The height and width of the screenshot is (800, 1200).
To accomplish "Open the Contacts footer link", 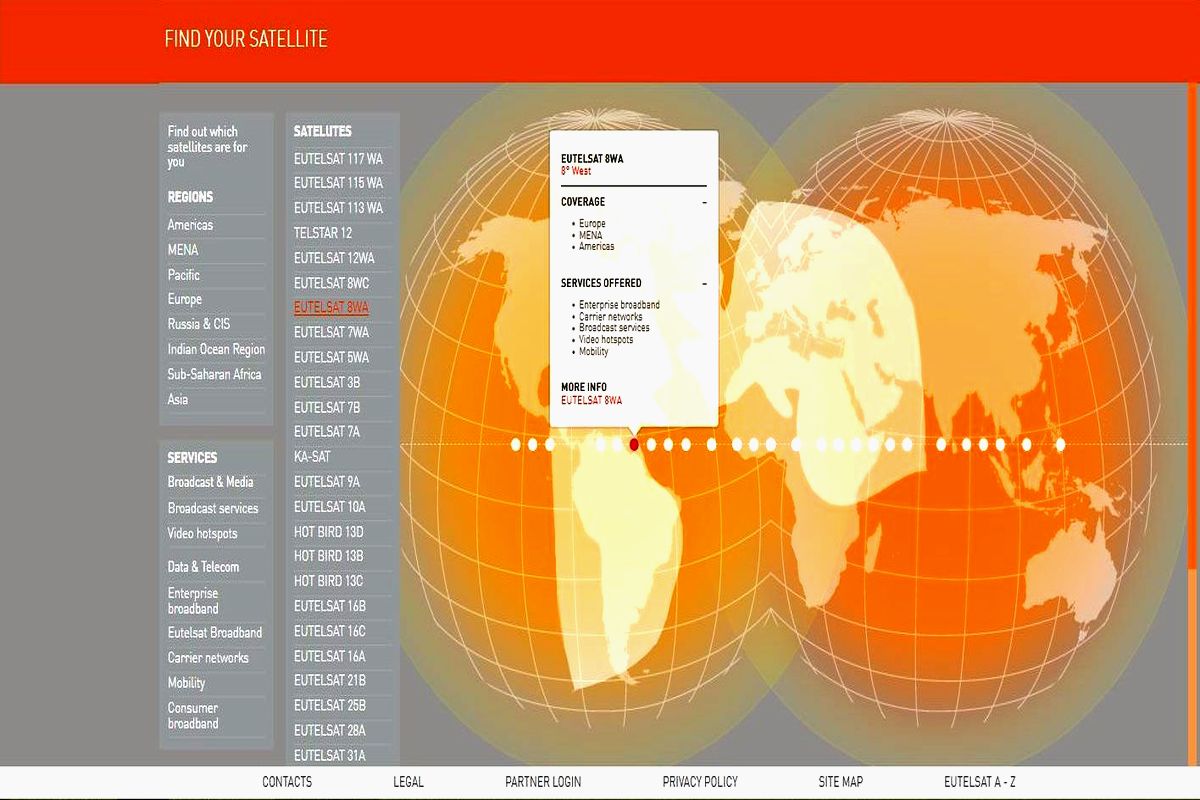I will pos(287,782).
